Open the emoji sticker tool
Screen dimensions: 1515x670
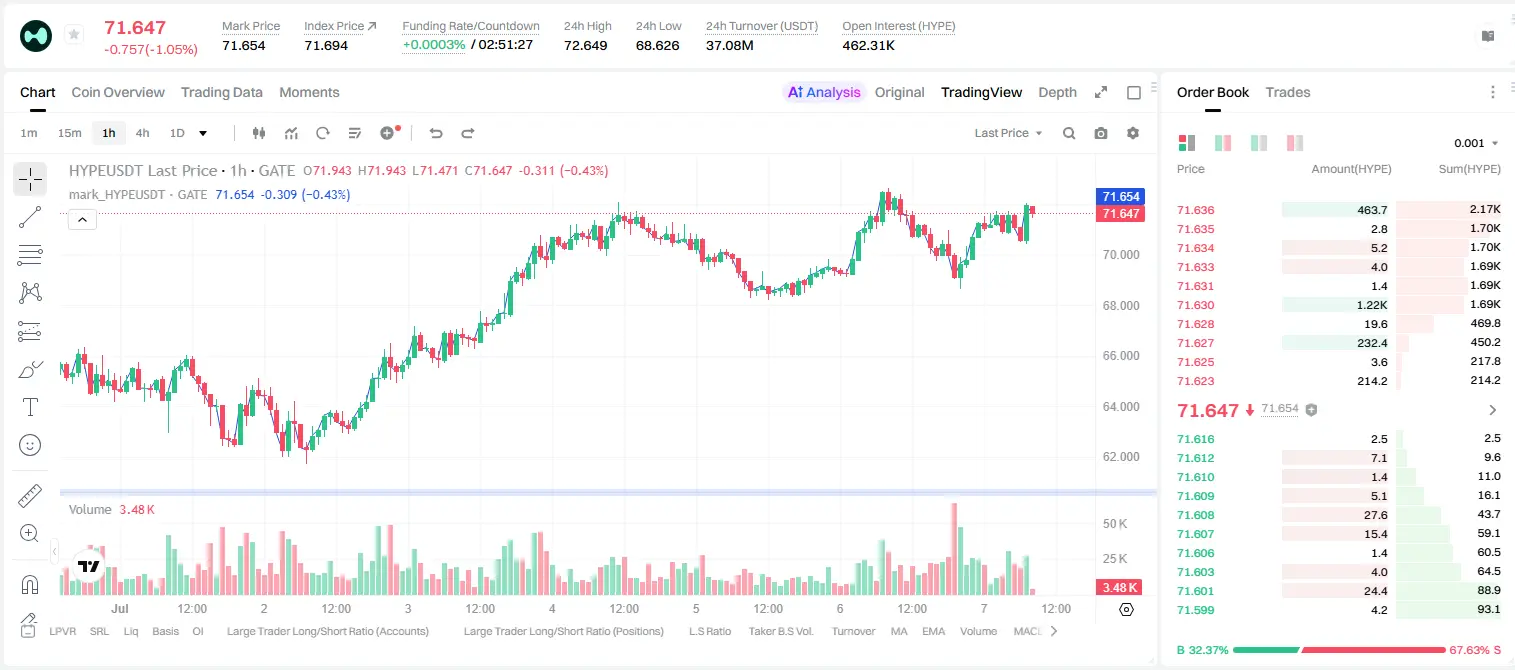click(30, 445)
